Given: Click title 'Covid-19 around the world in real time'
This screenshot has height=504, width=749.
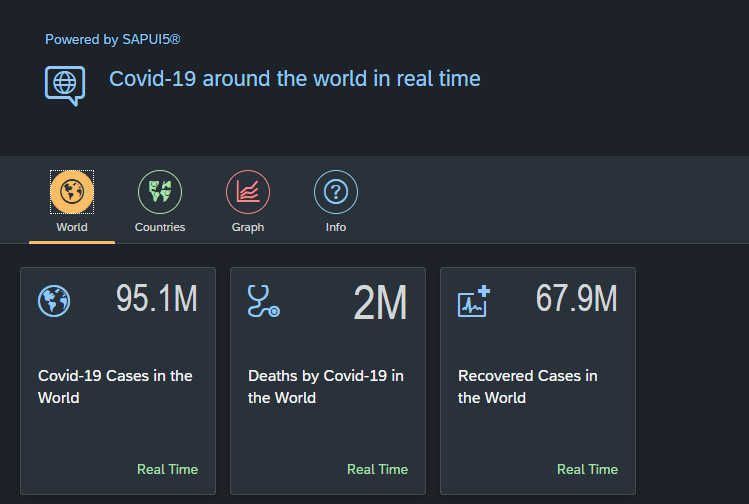Looking at the screenshot, I should point(295,79).
